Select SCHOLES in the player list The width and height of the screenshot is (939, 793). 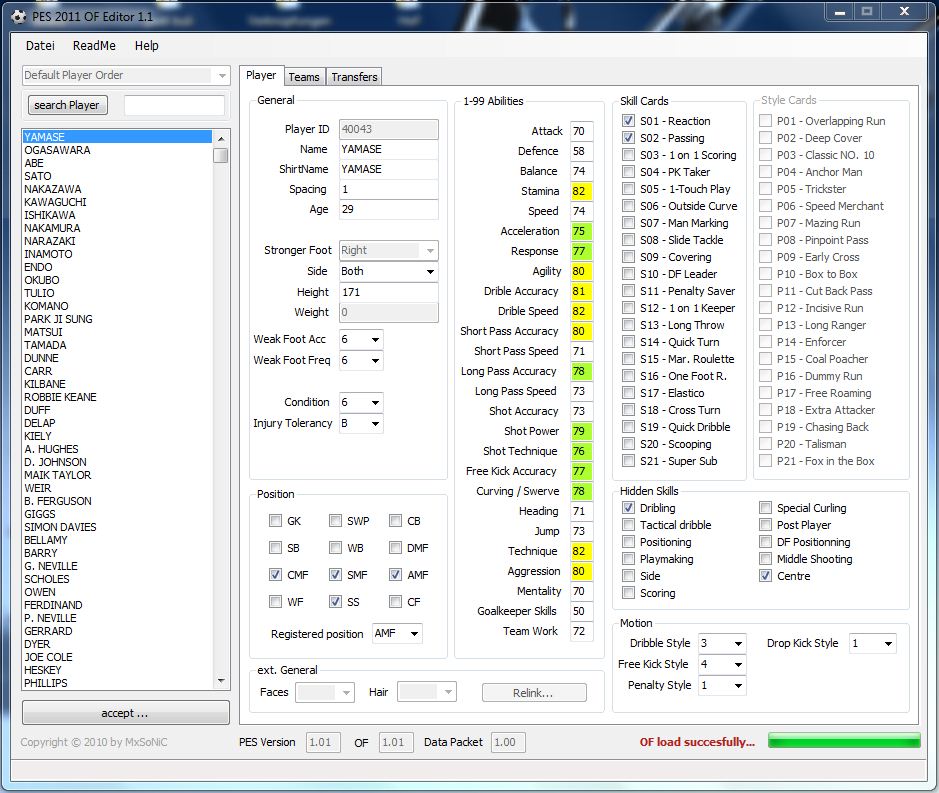click(117, 579)
